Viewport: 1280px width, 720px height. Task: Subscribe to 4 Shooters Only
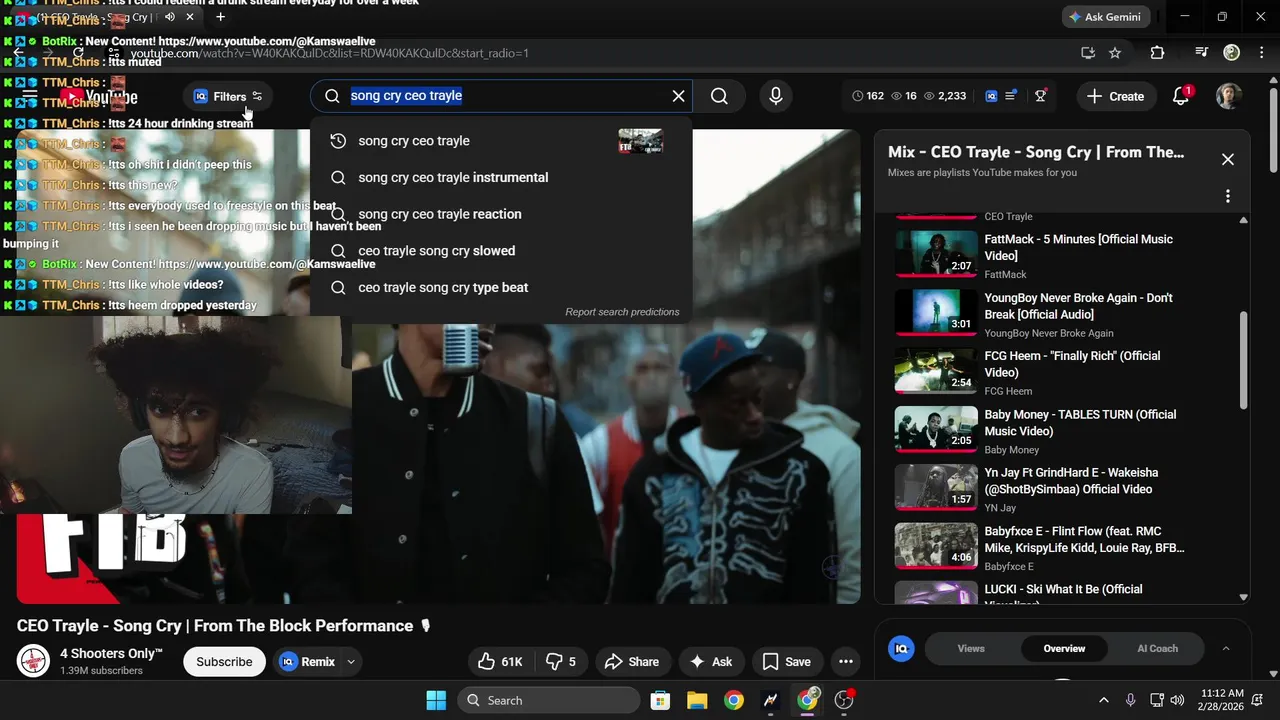pyautogui.click(x=224, y=661)
